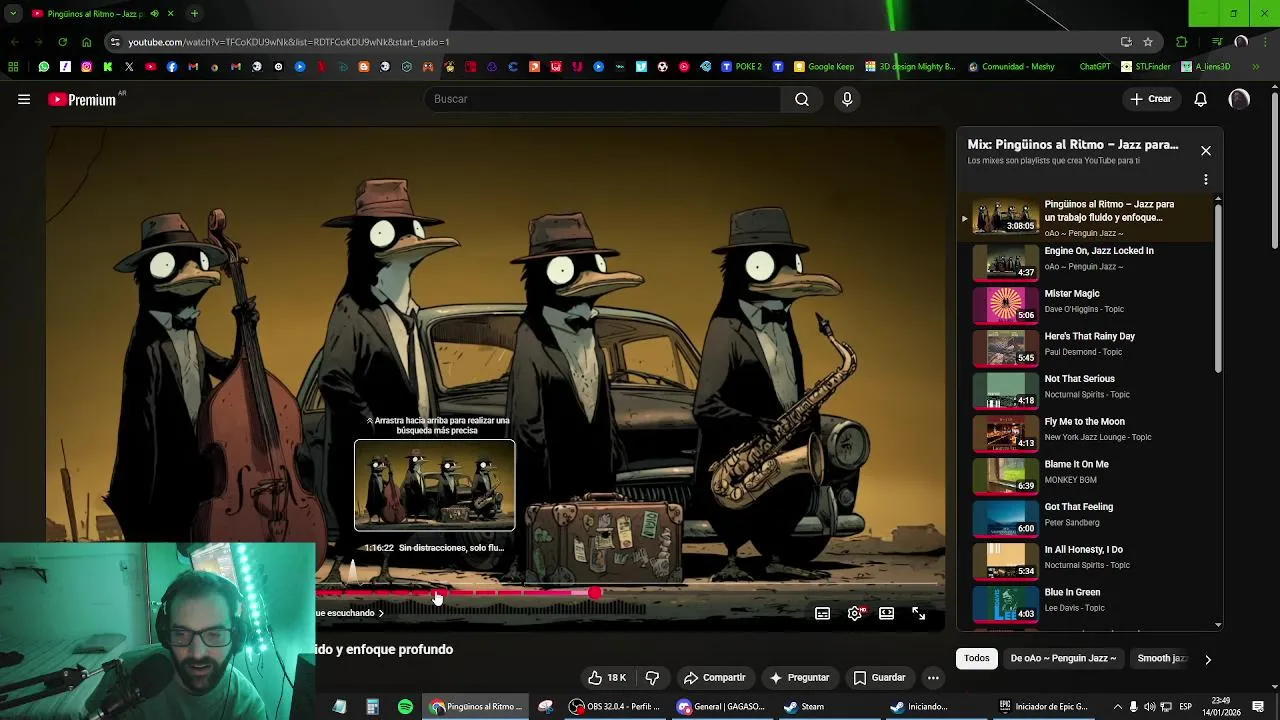1280x720 pixels.
Task: Dislike the video with thumbs down
Action: 652,678
